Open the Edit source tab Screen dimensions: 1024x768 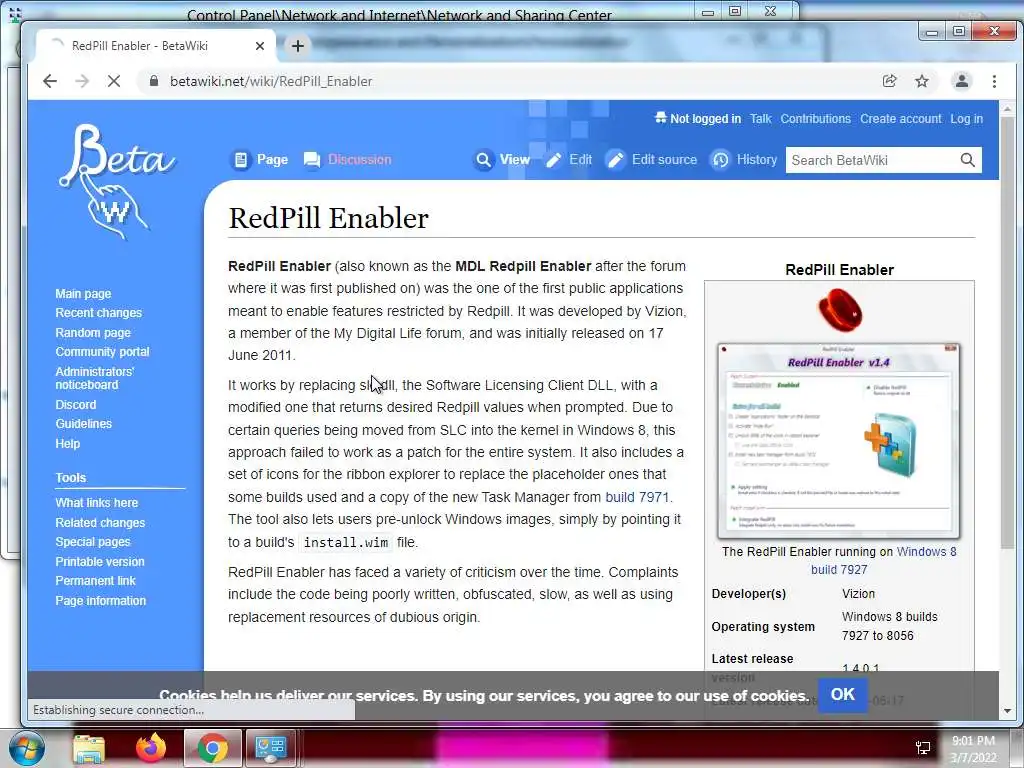[x=651, y=159]
